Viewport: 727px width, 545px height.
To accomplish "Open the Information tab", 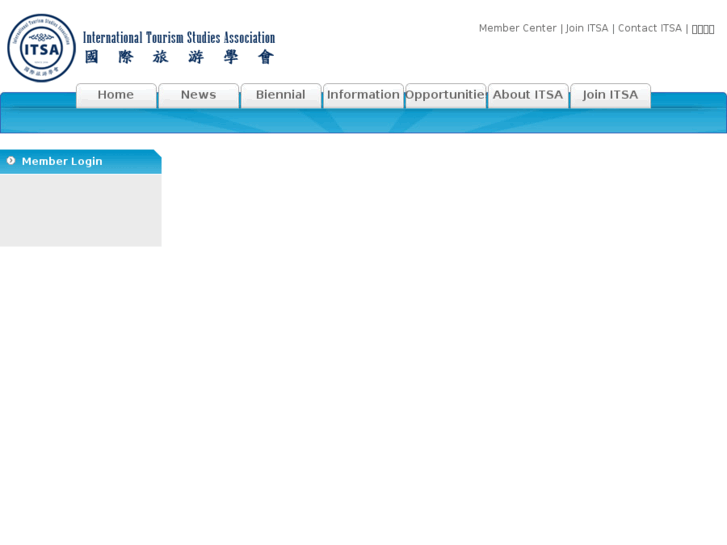I will pos(363,96).
